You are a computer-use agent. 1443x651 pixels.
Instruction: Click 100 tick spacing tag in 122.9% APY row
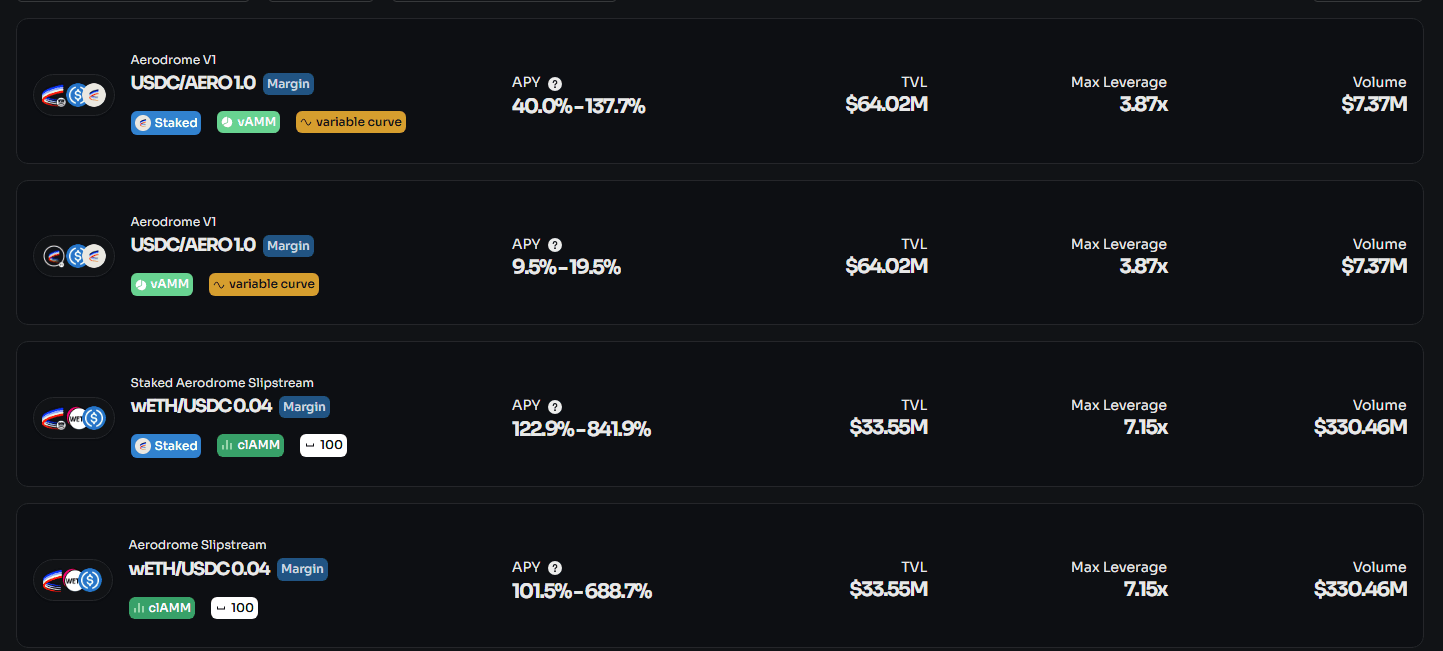click(323, 445)
